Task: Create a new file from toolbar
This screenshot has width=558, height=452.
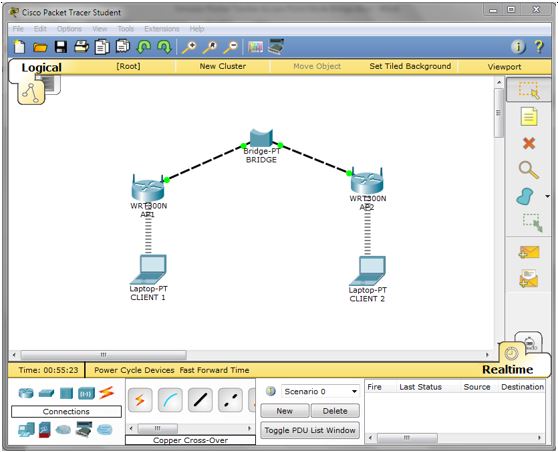Action: (x=20, y=47)
